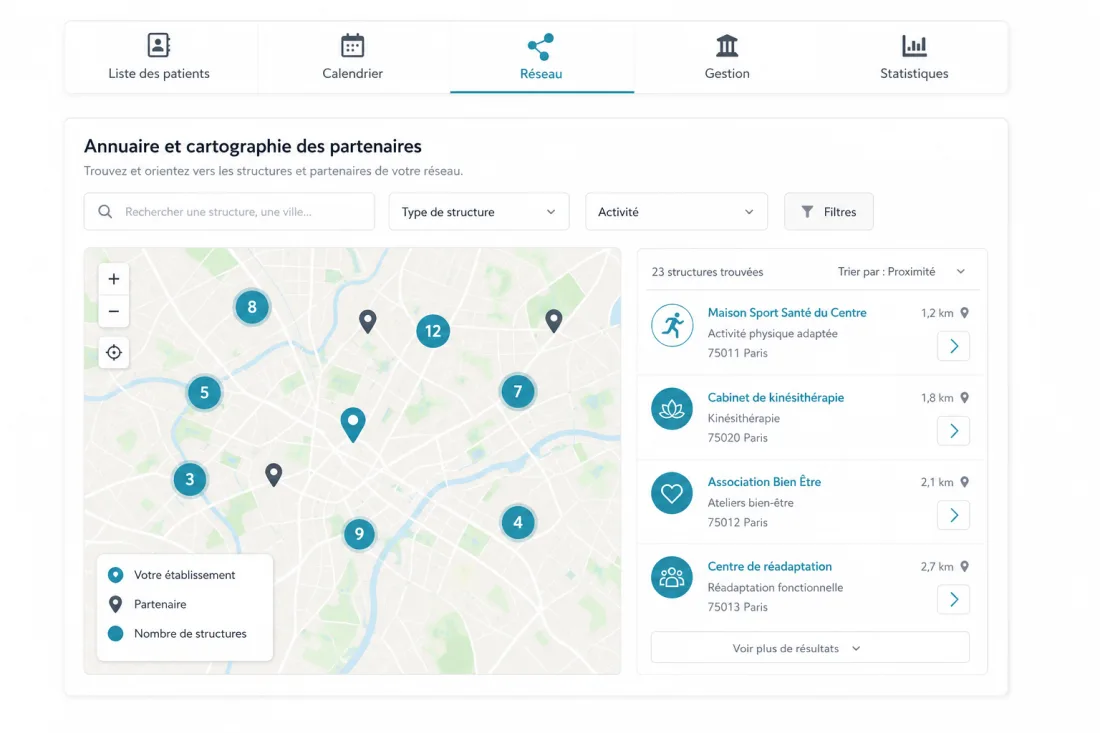The height and width of the screenshot is (733, 1100).
Task: Open details arrow for Cabinet de kinésithérapie
Action: point(953,431)
